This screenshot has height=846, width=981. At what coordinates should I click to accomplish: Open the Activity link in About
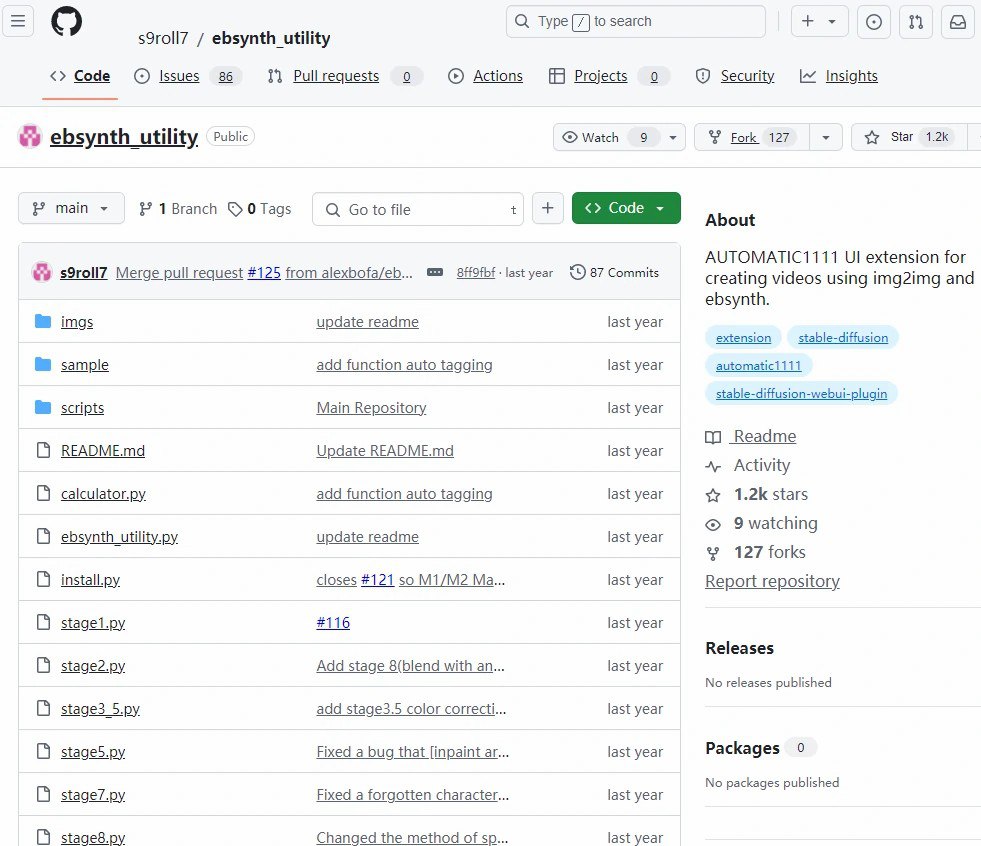[748, 465]
